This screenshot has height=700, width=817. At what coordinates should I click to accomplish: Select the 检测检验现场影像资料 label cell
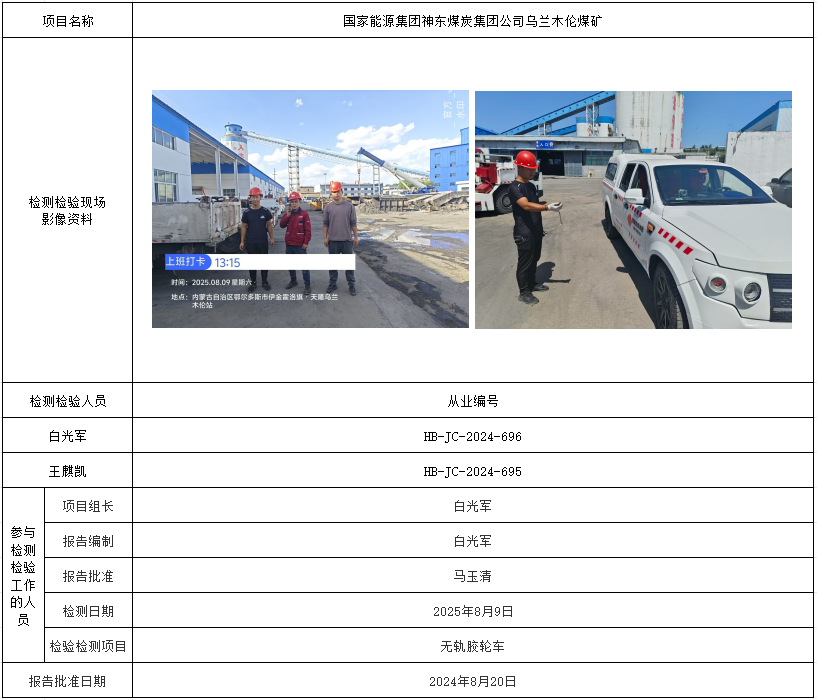(68, 210)
